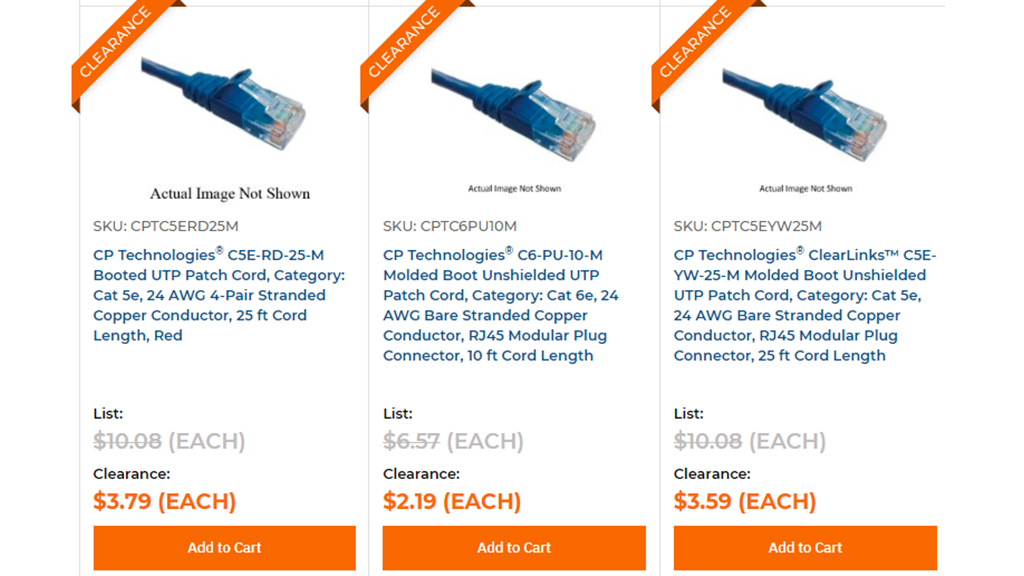Screen dimensions: 1024x576
Task: Click the large "Actual Image Not Shown" caption
Action: pyautogui.click(x=230, y=194)
